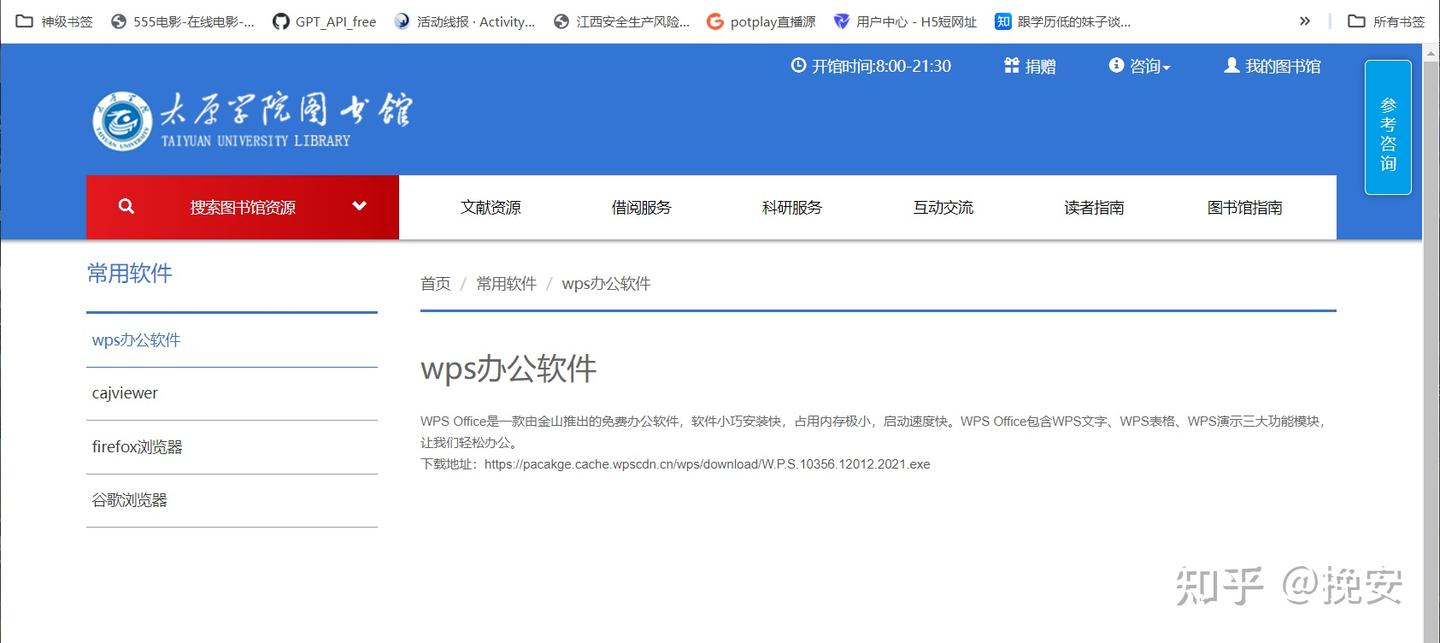The height and width of the screenshot is (643, 1440).
Task: Open the 神级书签 bookmark folder
Action: (x=54, y=21)
